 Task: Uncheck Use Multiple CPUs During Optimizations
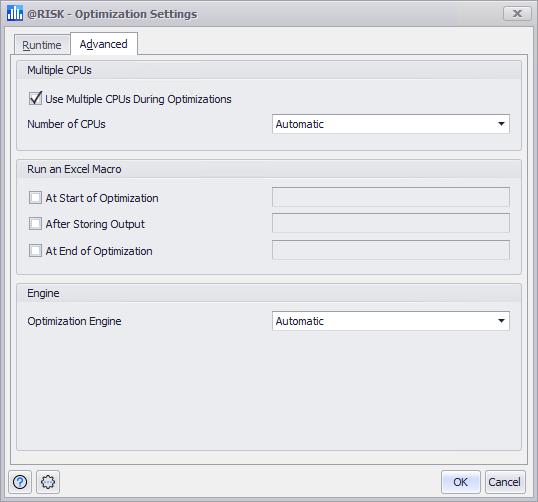(35, 99)
